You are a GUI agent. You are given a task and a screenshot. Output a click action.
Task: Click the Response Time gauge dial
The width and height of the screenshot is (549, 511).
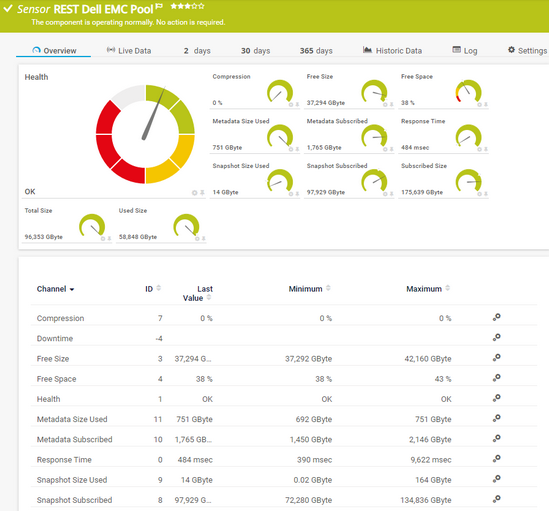click(468, 137)
